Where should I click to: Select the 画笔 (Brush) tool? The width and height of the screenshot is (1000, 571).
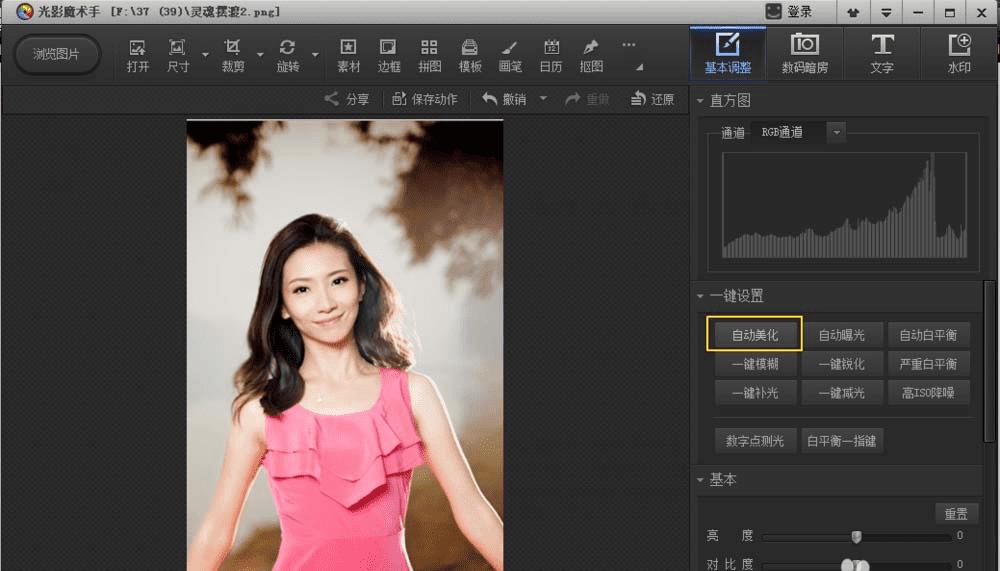510,55
